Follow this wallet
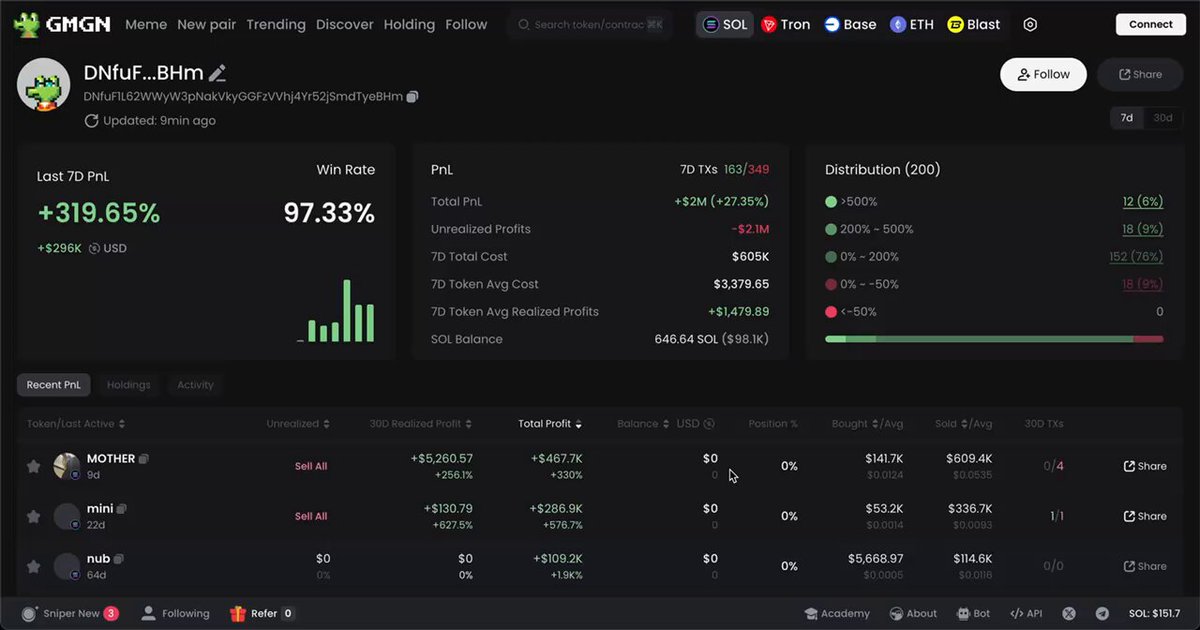 click(x=1043, y=74)
